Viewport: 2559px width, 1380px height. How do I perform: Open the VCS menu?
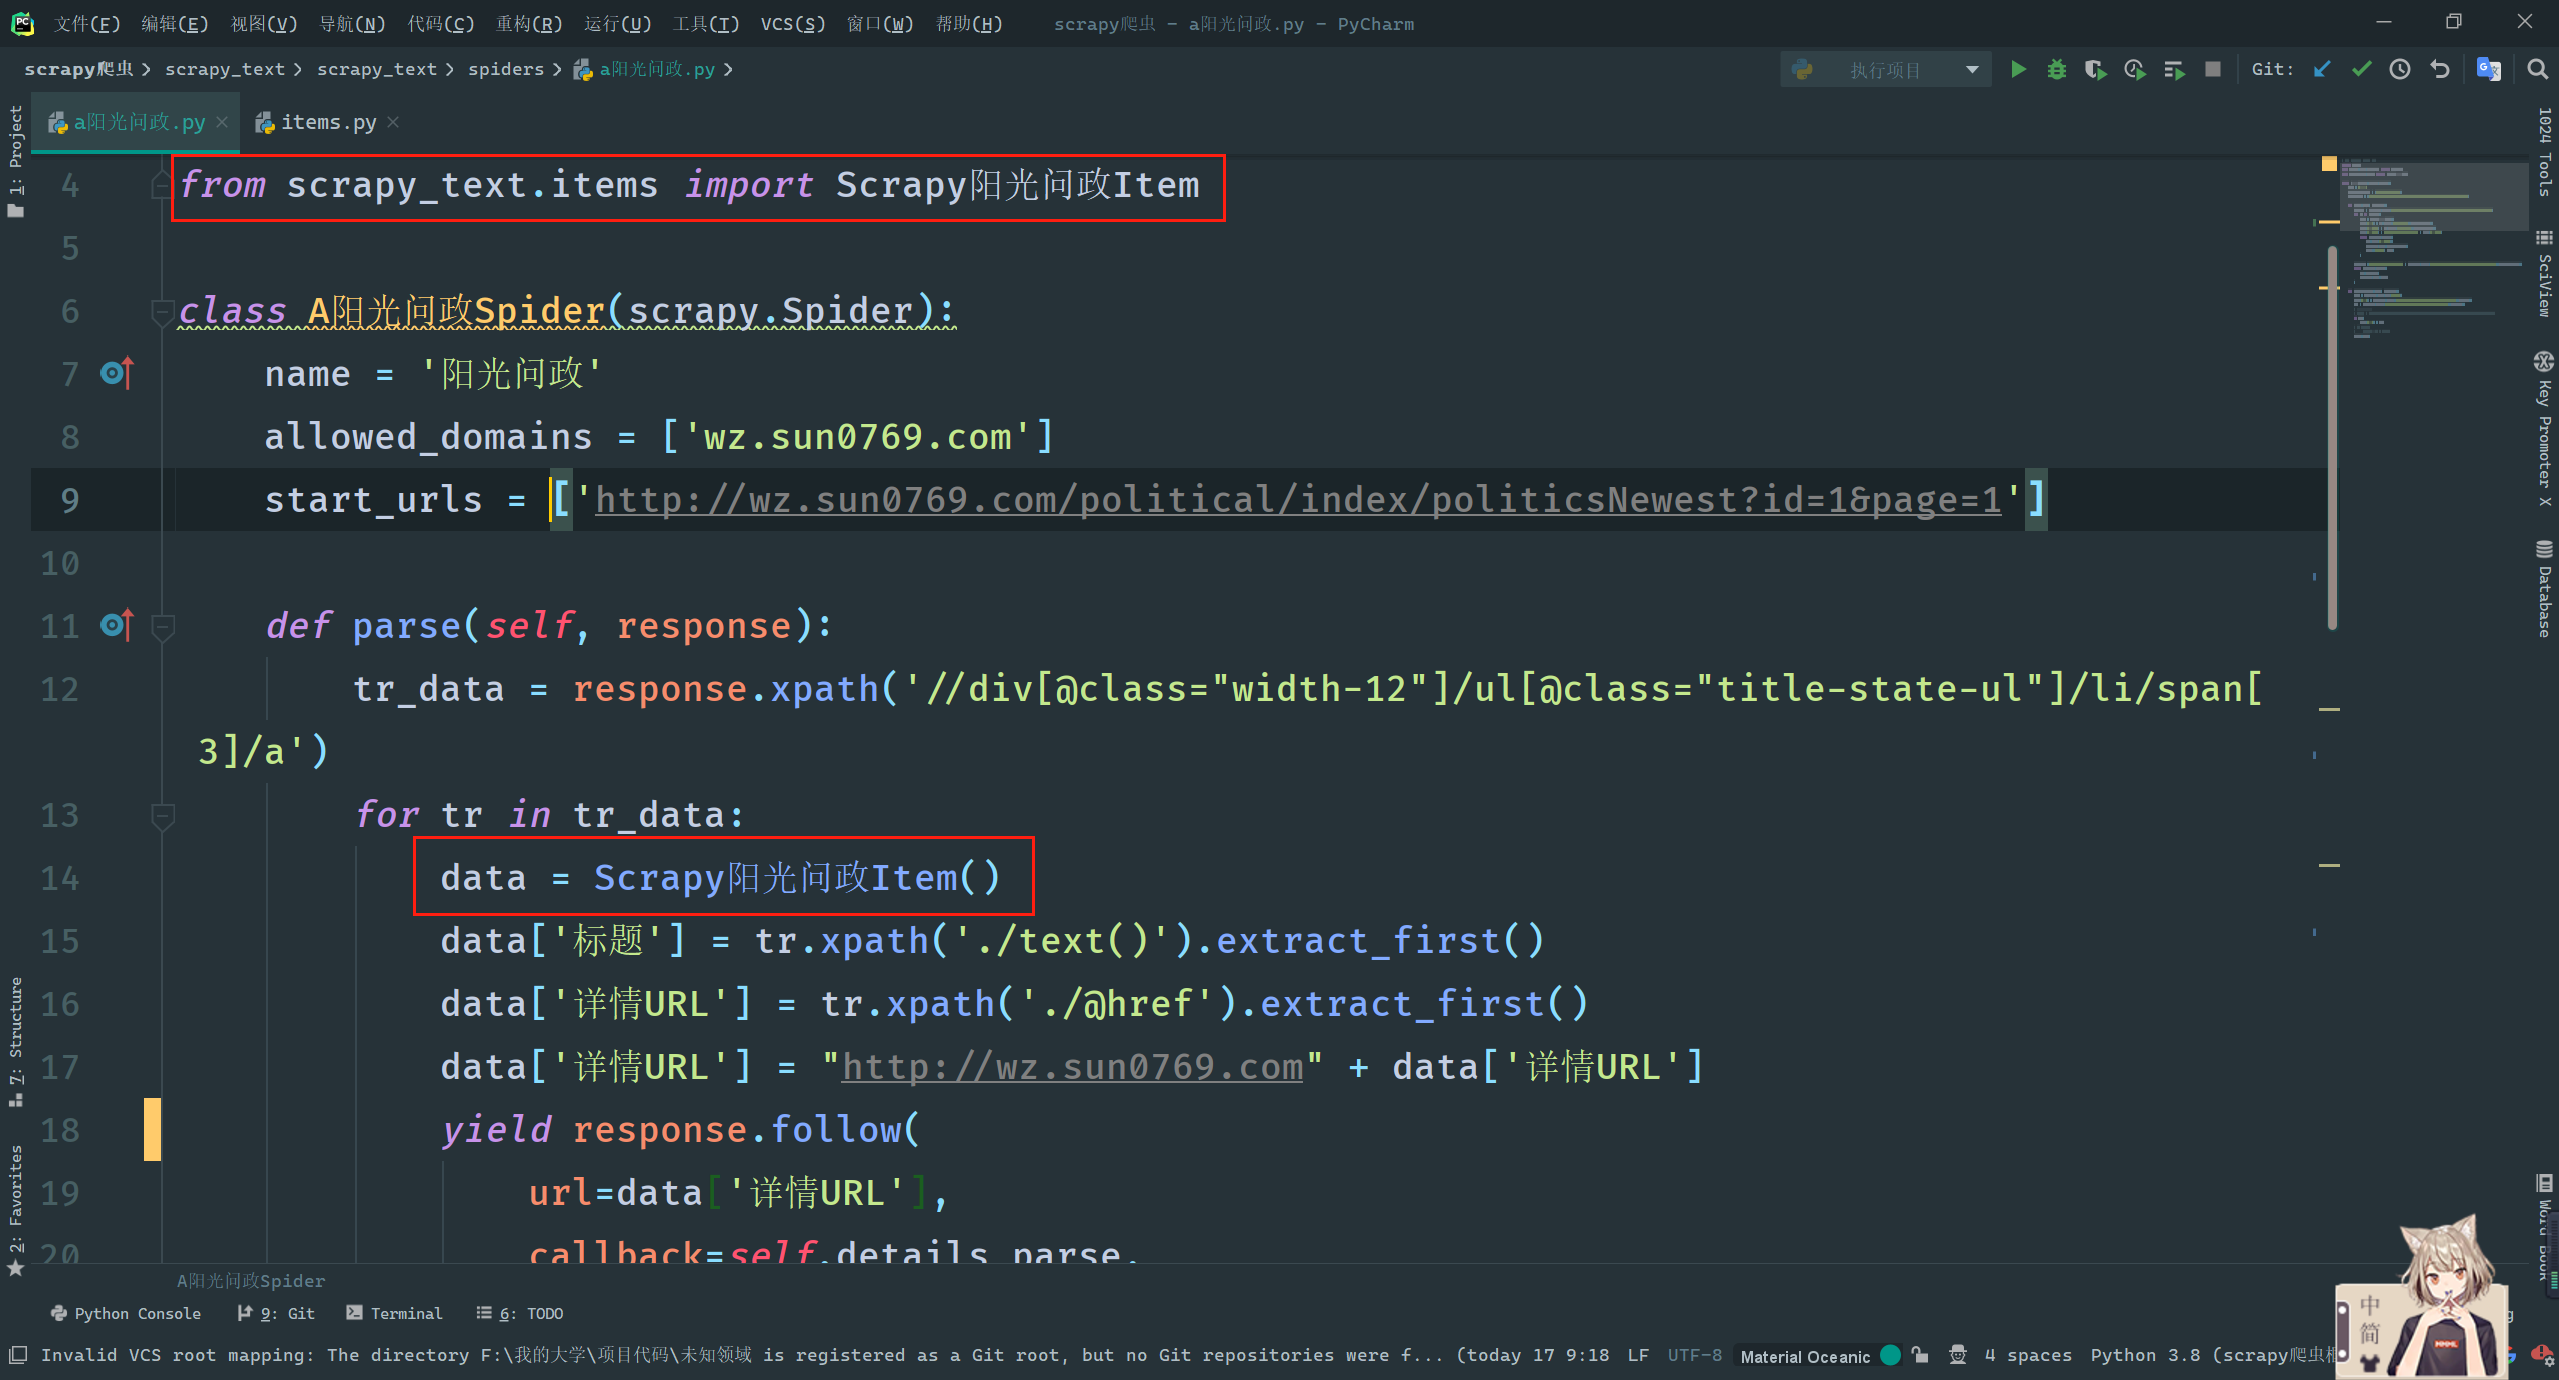point(792,23)
